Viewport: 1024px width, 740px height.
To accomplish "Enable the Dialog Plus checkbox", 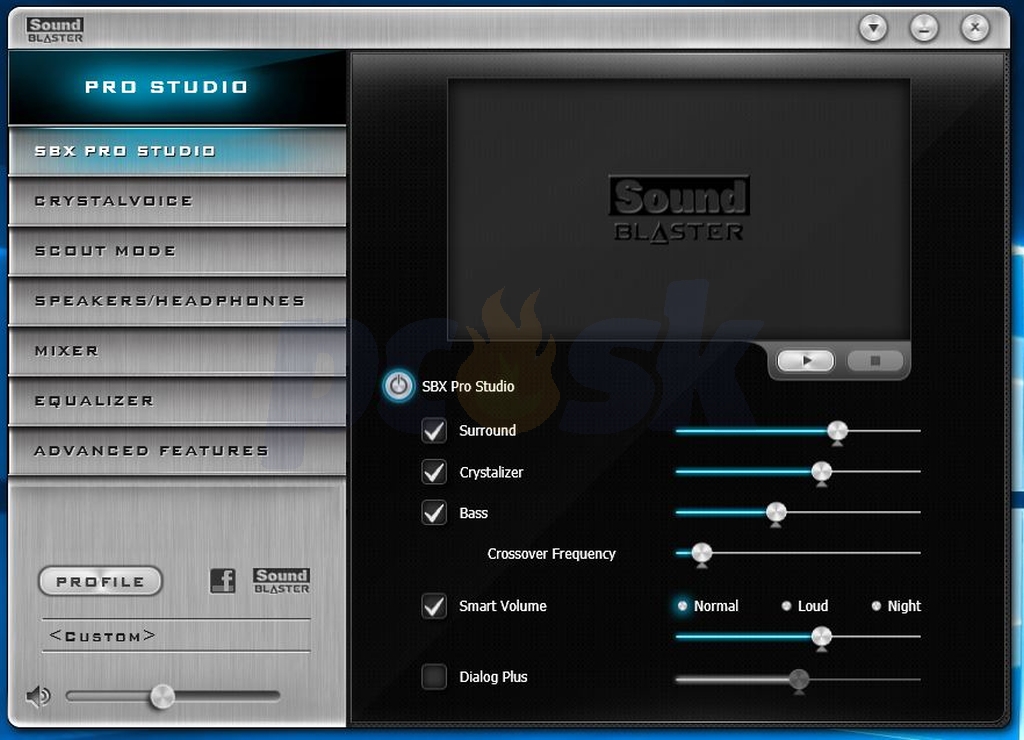I will click(x=434, y=677).
